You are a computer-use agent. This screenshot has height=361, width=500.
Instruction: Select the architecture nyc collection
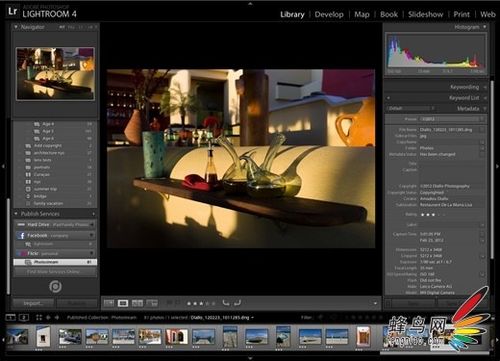[55, 153]
